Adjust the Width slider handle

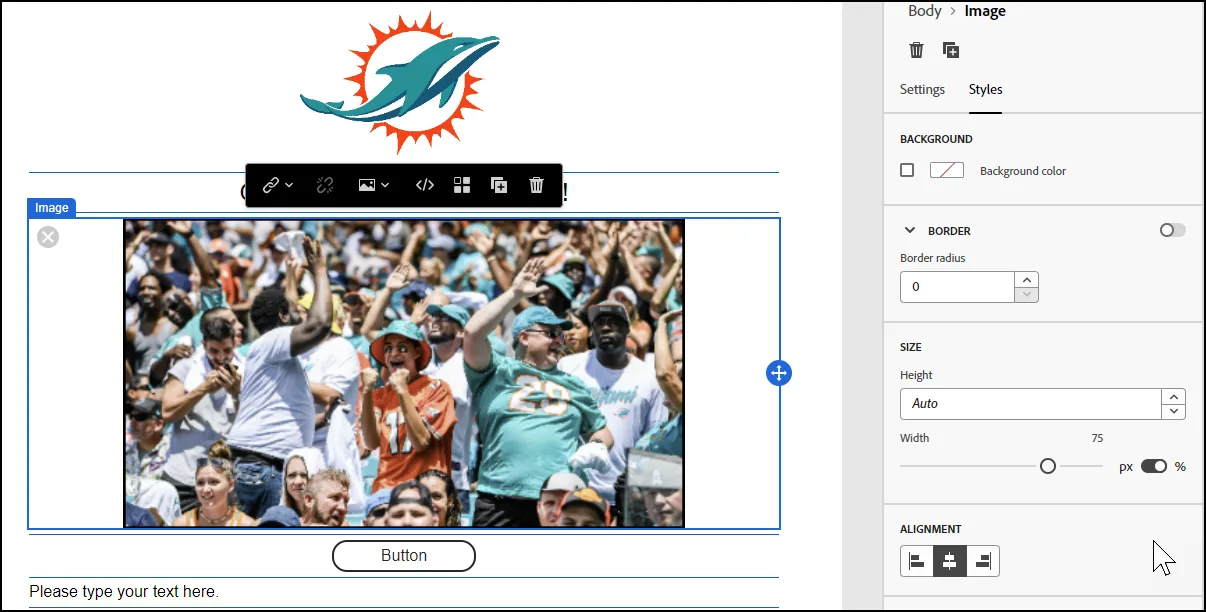pyautogui.click(x=1048, y=466)
